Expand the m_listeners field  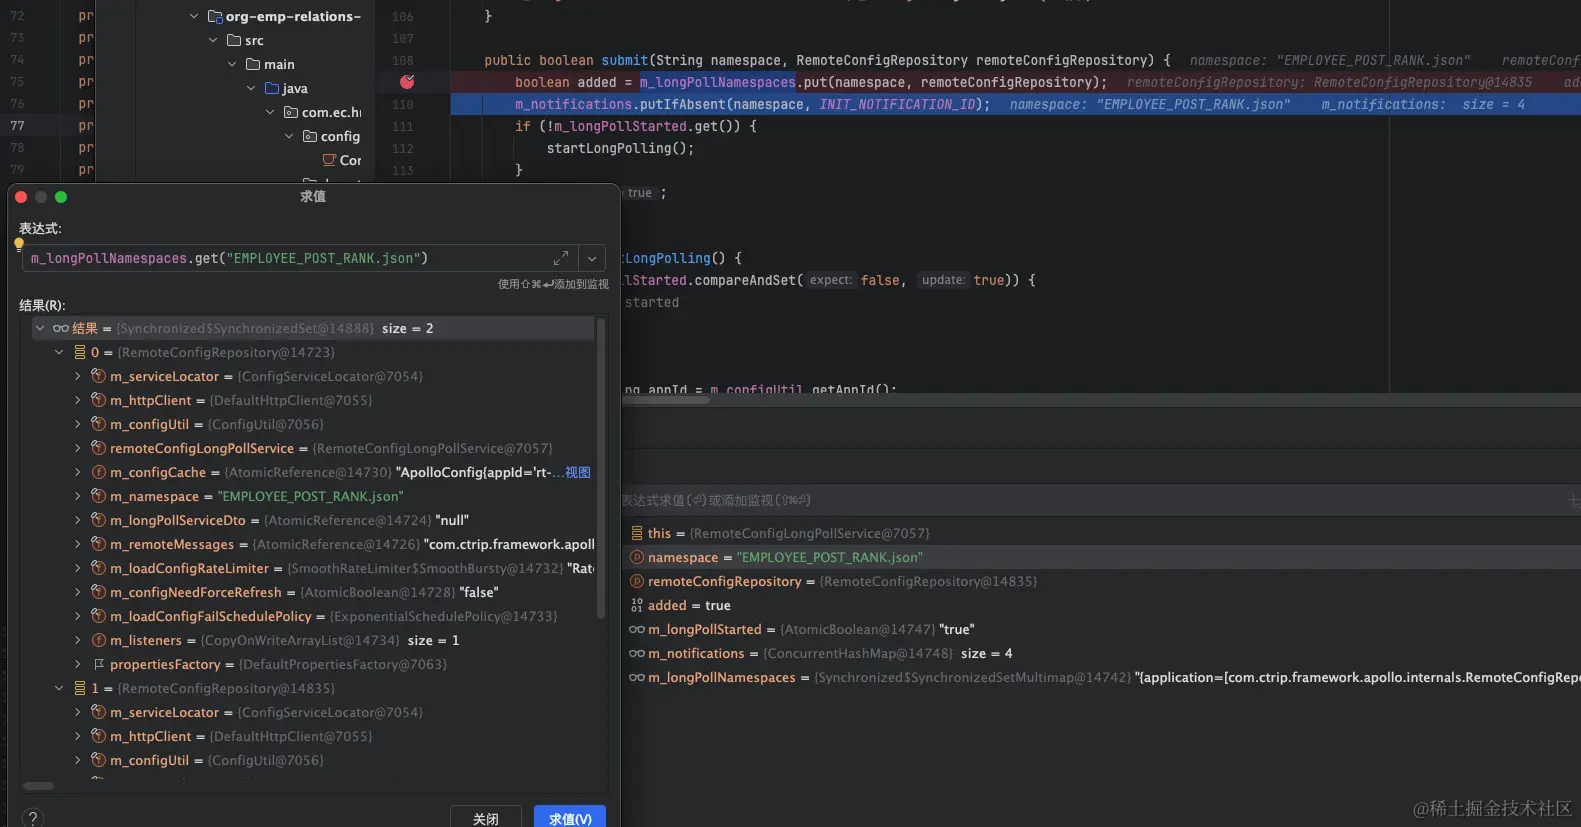[x=78, y=640]
